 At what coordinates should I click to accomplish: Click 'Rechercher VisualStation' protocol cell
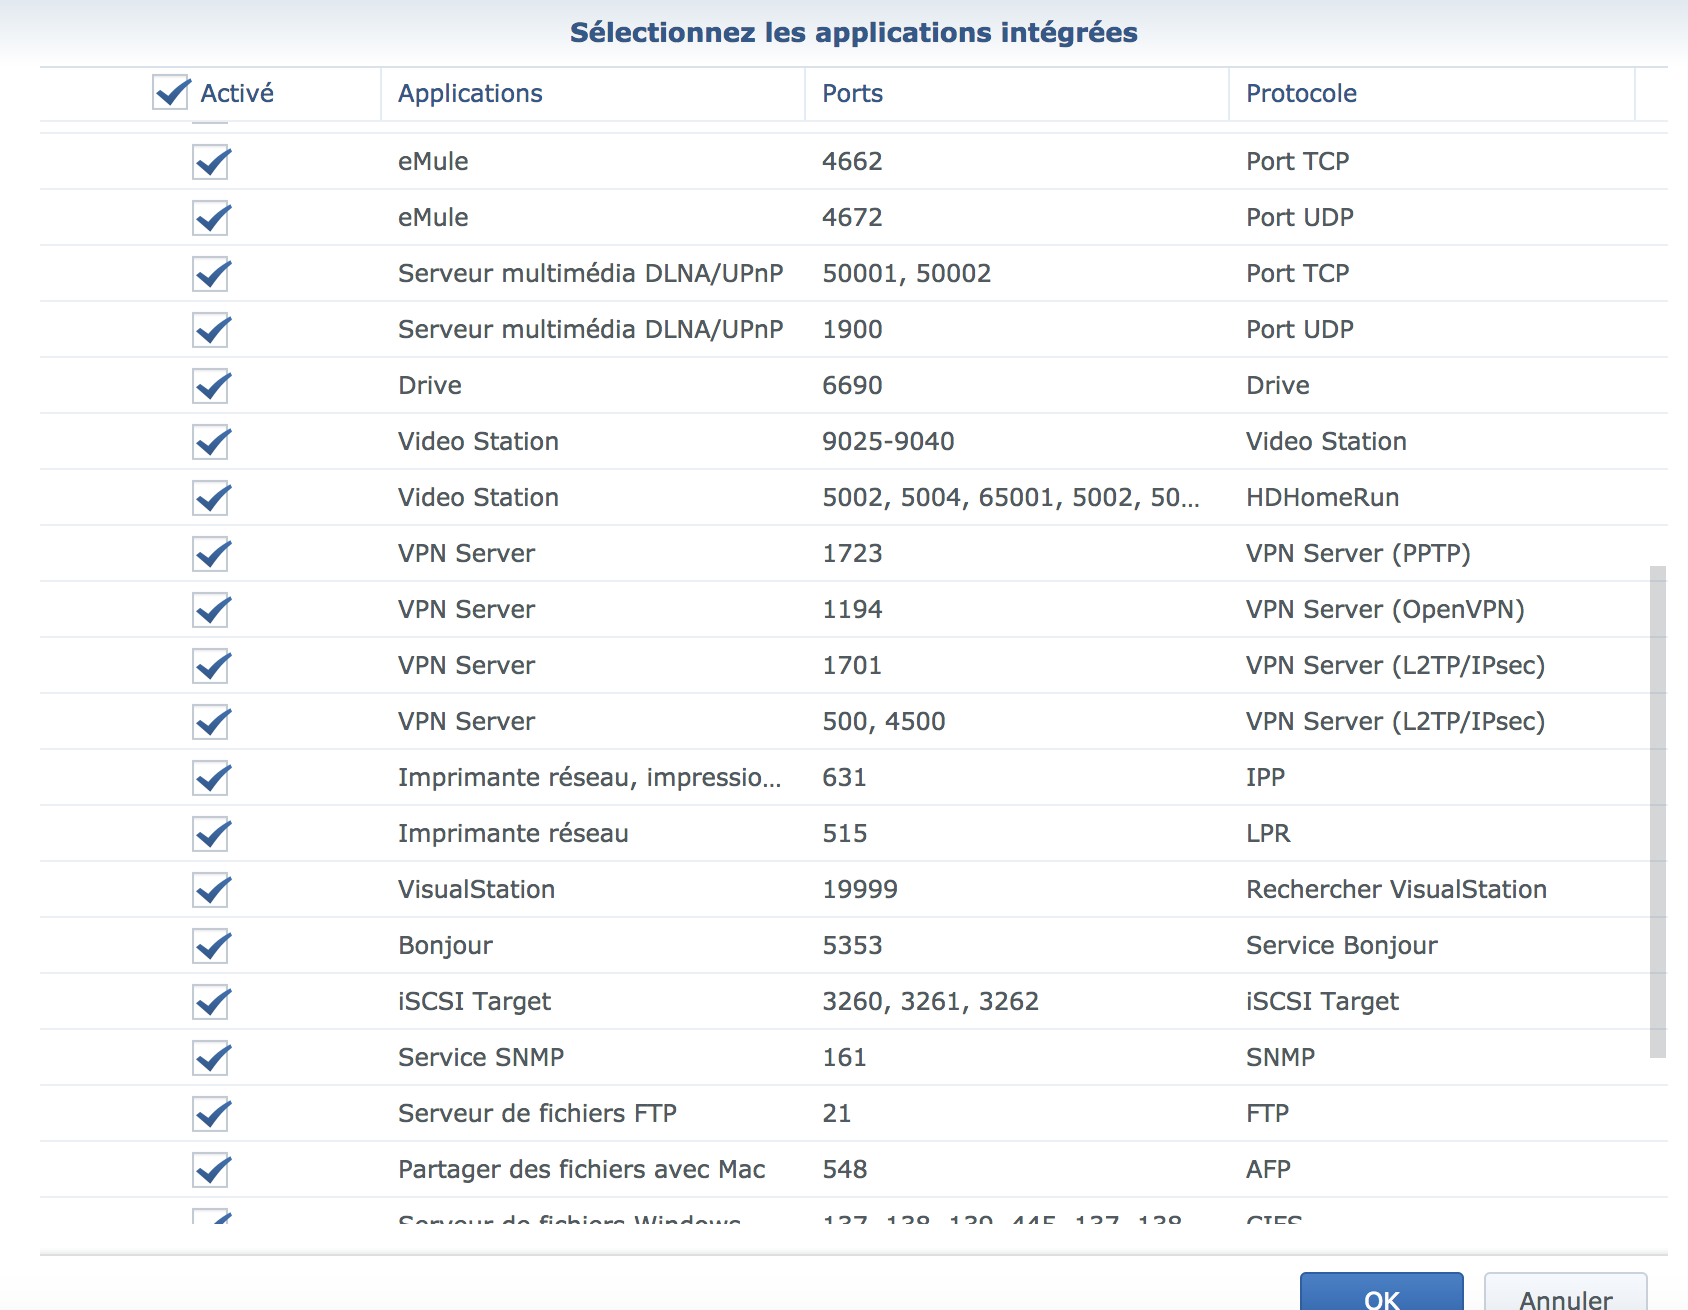click(x=1396, y=890)
